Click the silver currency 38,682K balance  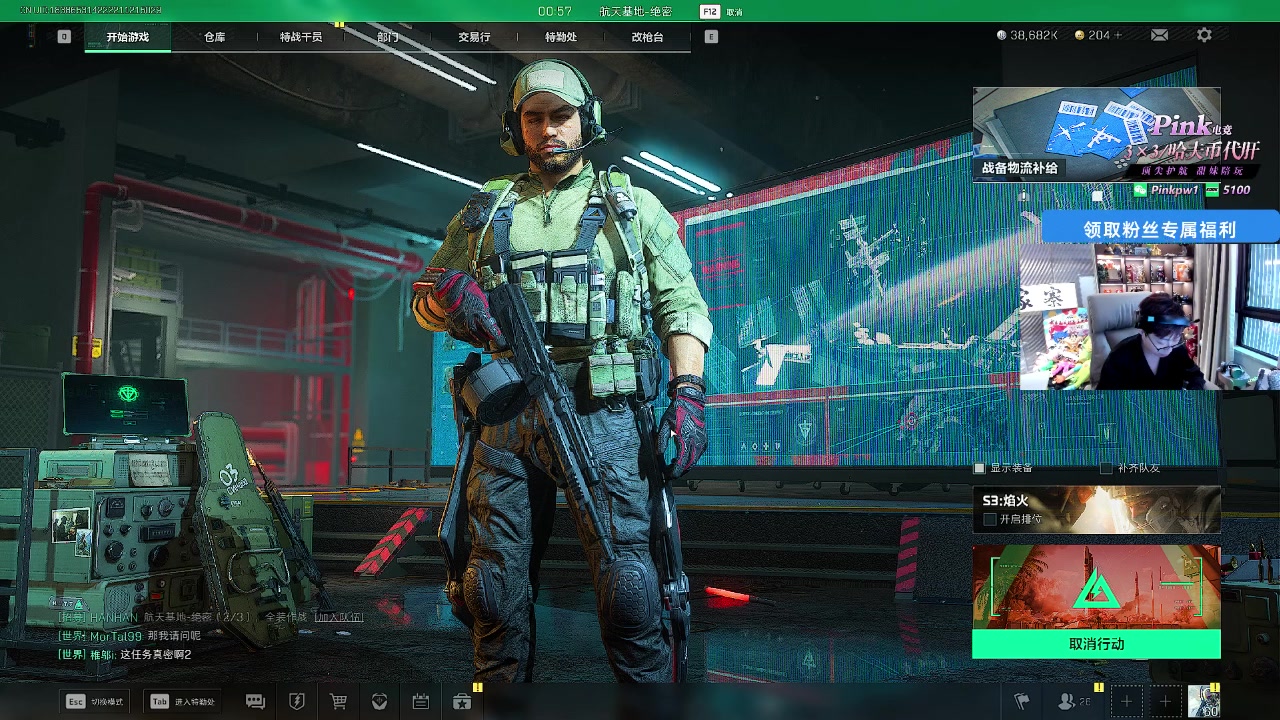1028,35
